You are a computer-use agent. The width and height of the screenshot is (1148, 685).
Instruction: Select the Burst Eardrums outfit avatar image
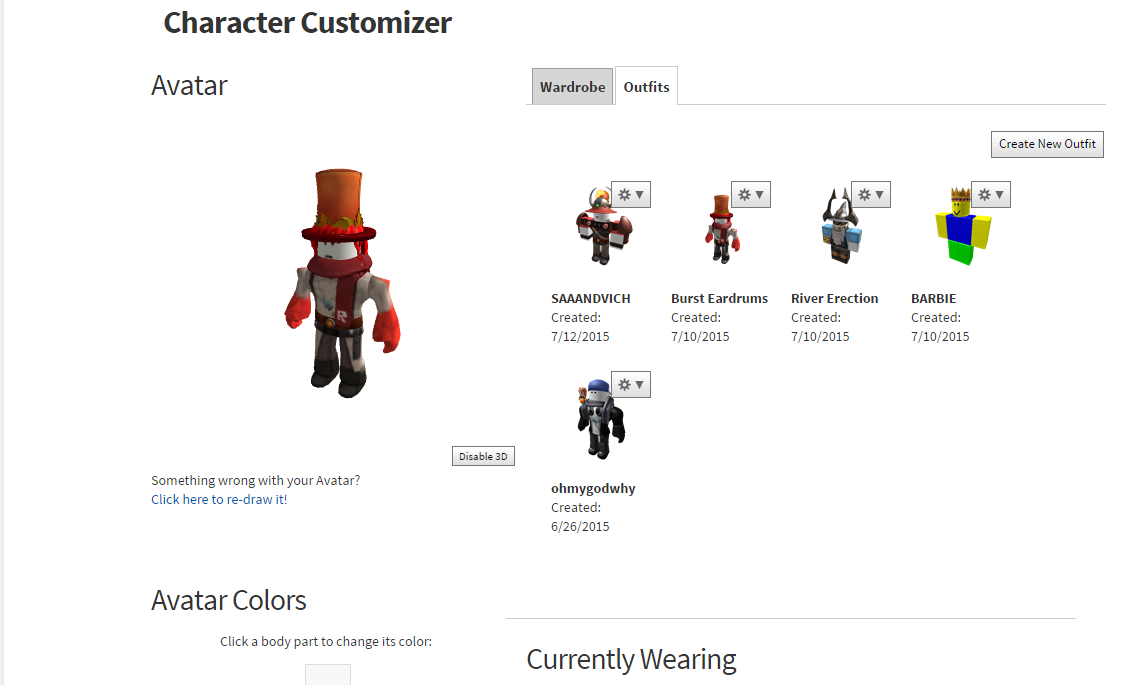pyautogui.click(x=722, y=229)
